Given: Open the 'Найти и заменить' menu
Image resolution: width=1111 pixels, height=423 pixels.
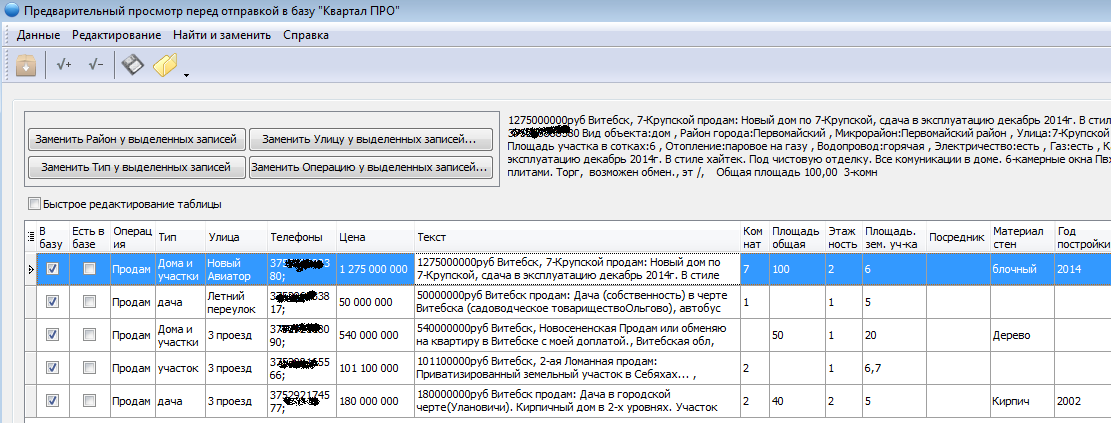Looking at the screenshot, I should pyautogui.click(x=221, y=35).
